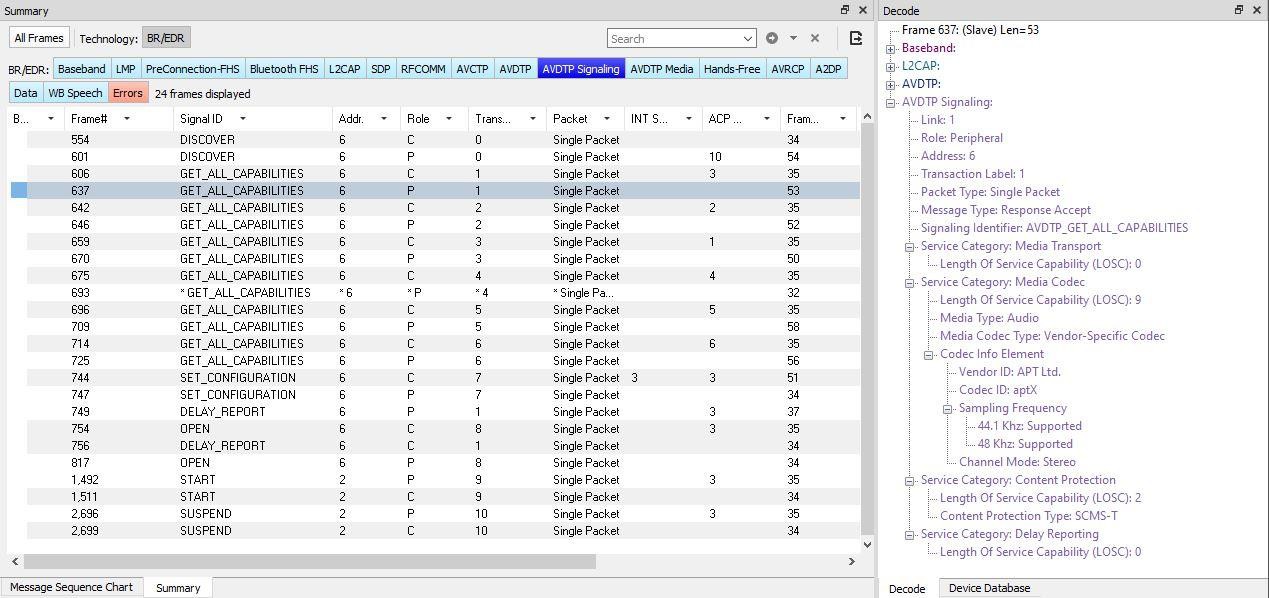The width and height of the screenshot is (1269, 598).
Task: Open the Signal ID column filter arrow
Action: (242, 119)
